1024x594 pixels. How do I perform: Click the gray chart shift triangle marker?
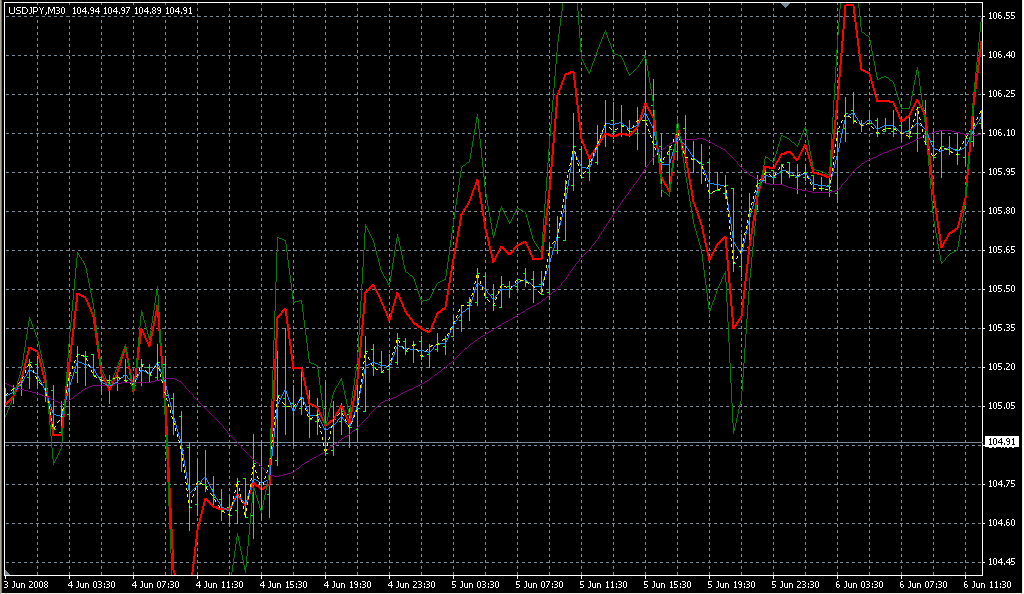point(787,5)
